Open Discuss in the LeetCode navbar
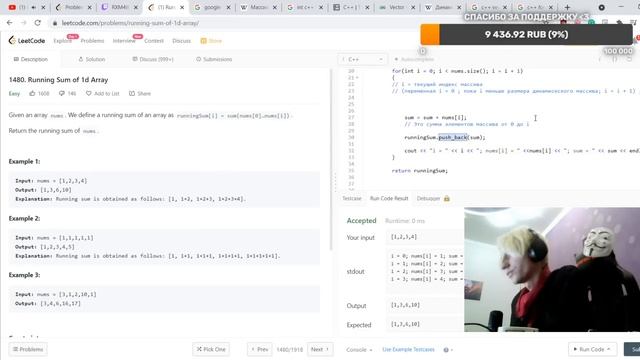The width and height of the screenshot is (640, 360). pyautogui.click(x=182, y=41)
